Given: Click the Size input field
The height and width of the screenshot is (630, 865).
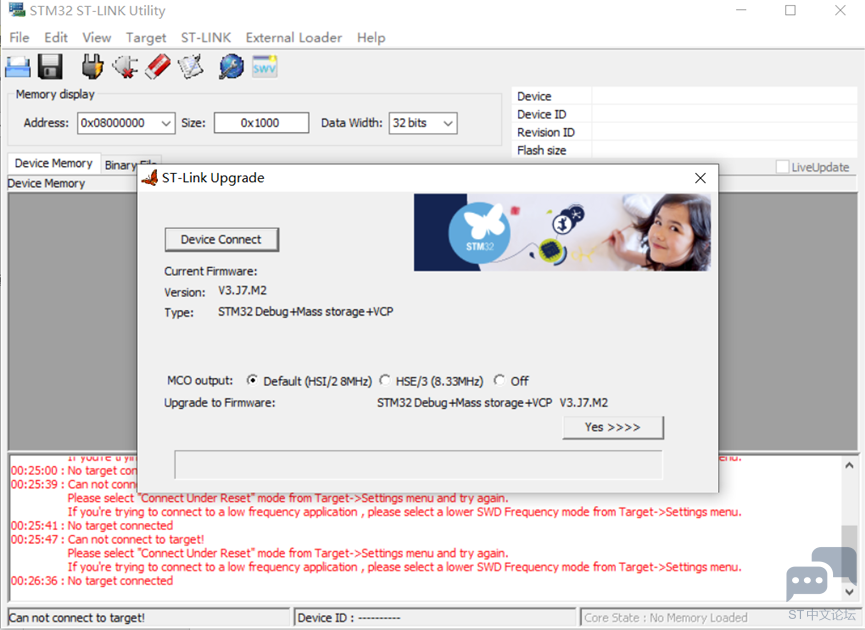Looking at the screenshot, I should click(261, 123).
